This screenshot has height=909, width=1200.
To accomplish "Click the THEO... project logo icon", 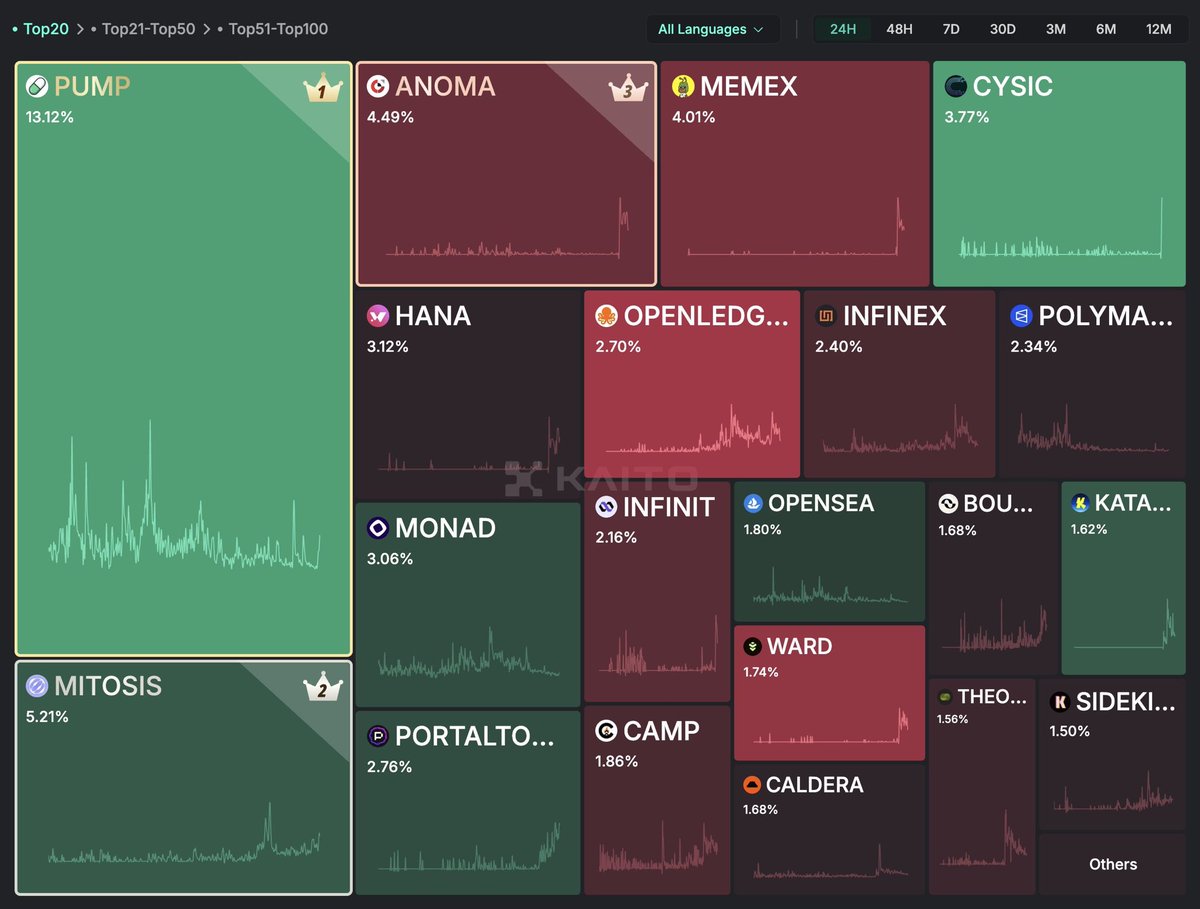I will pyautogui.click(x=944, y=697).
